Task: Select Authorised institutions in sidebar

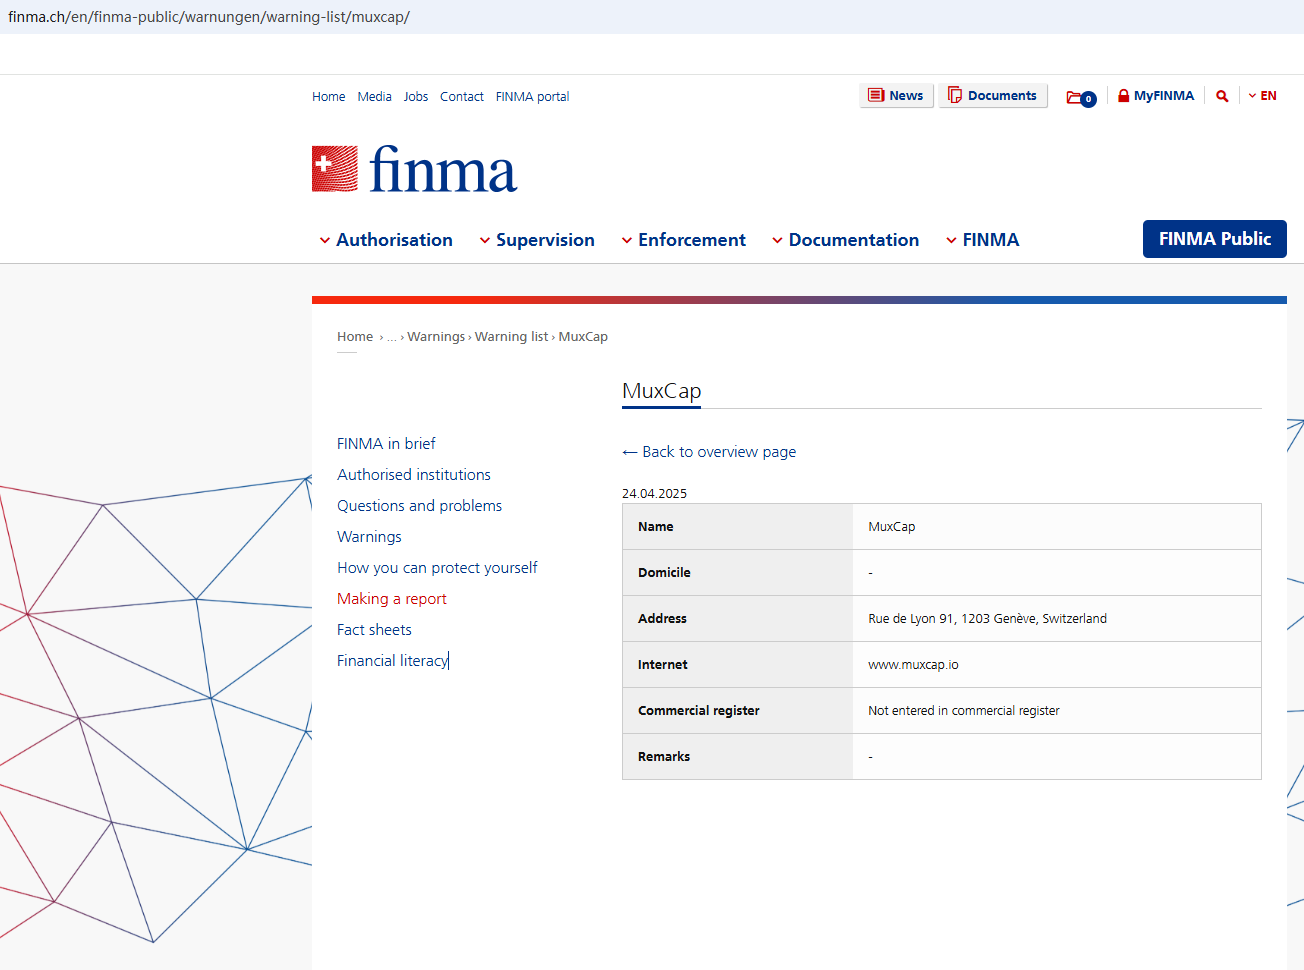Action: point(413,475)
